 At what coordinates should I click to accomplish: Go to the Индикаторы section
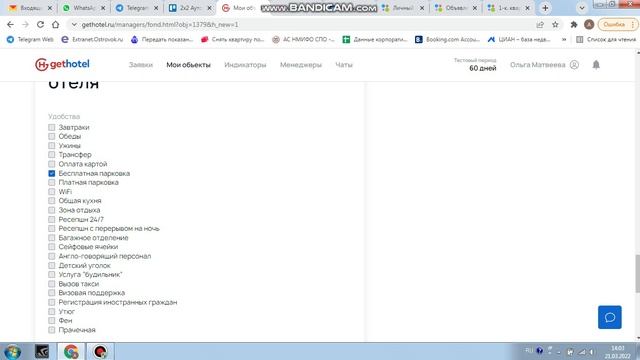pyautogui.click(x=245, y=64)
